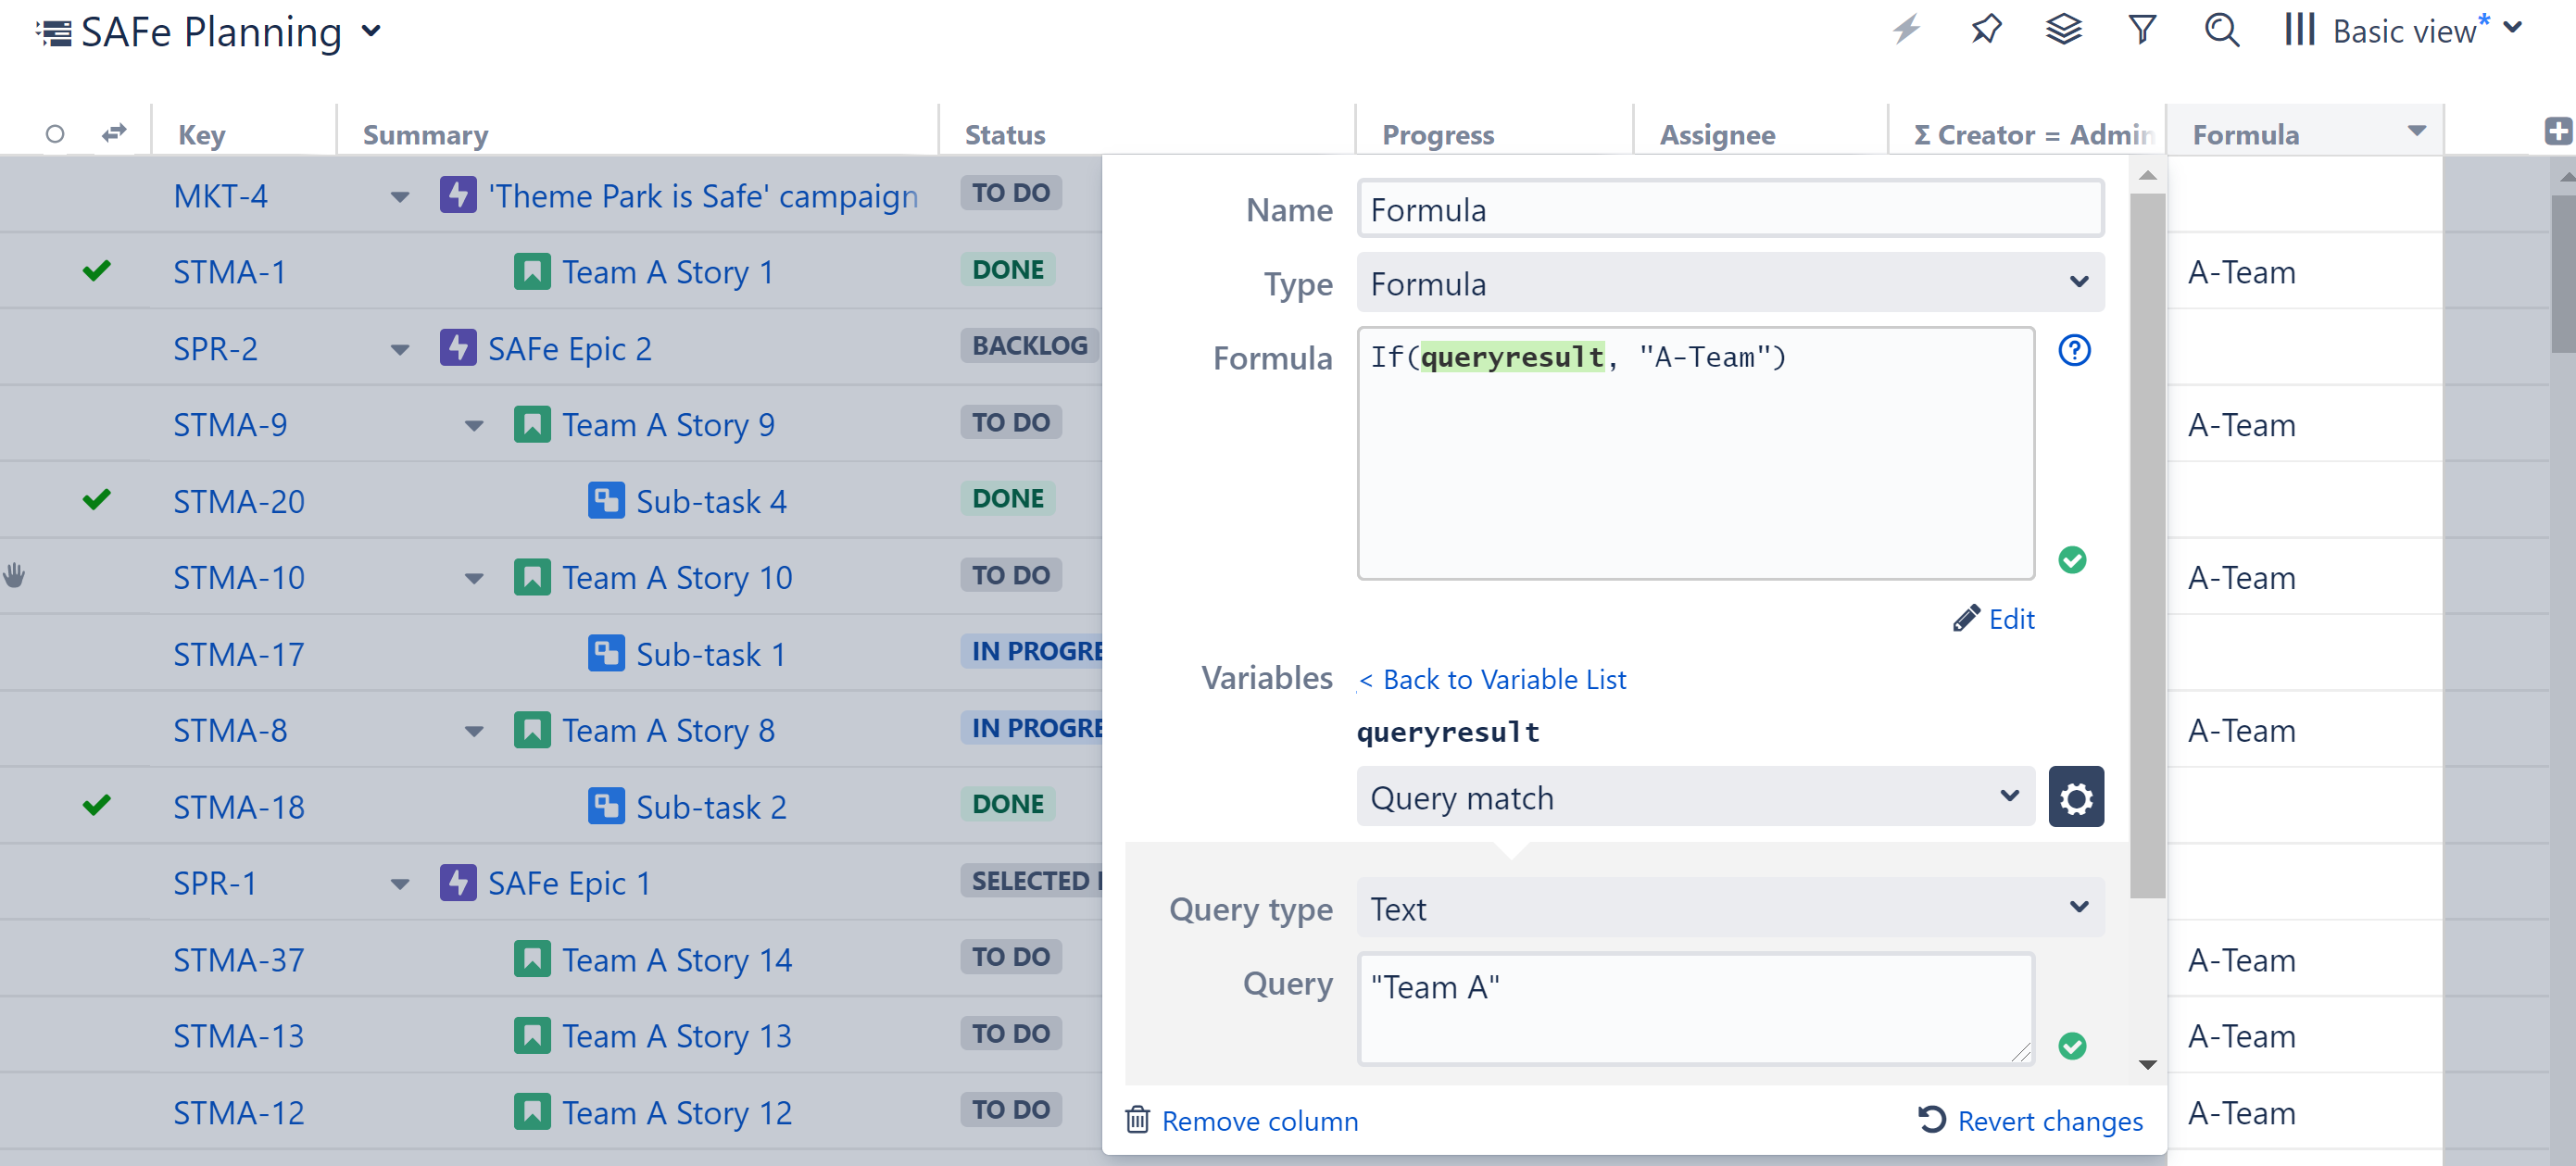The height and width of the screenshot is (1166, 2576).
Task: Click the search magnifier icon
Action: (x=2221, y=29)
